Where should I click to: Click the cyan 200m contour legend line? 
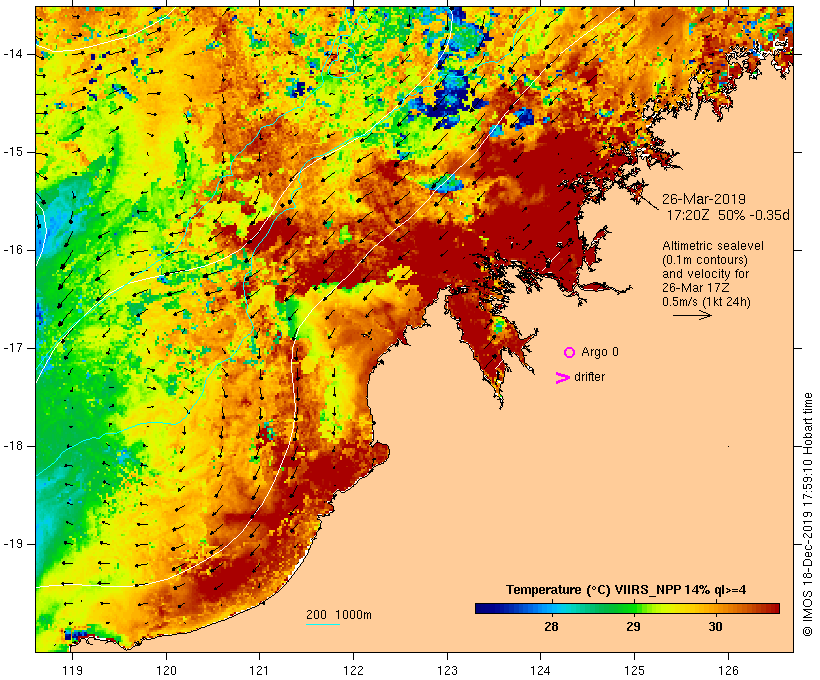[x=323, y=624]
